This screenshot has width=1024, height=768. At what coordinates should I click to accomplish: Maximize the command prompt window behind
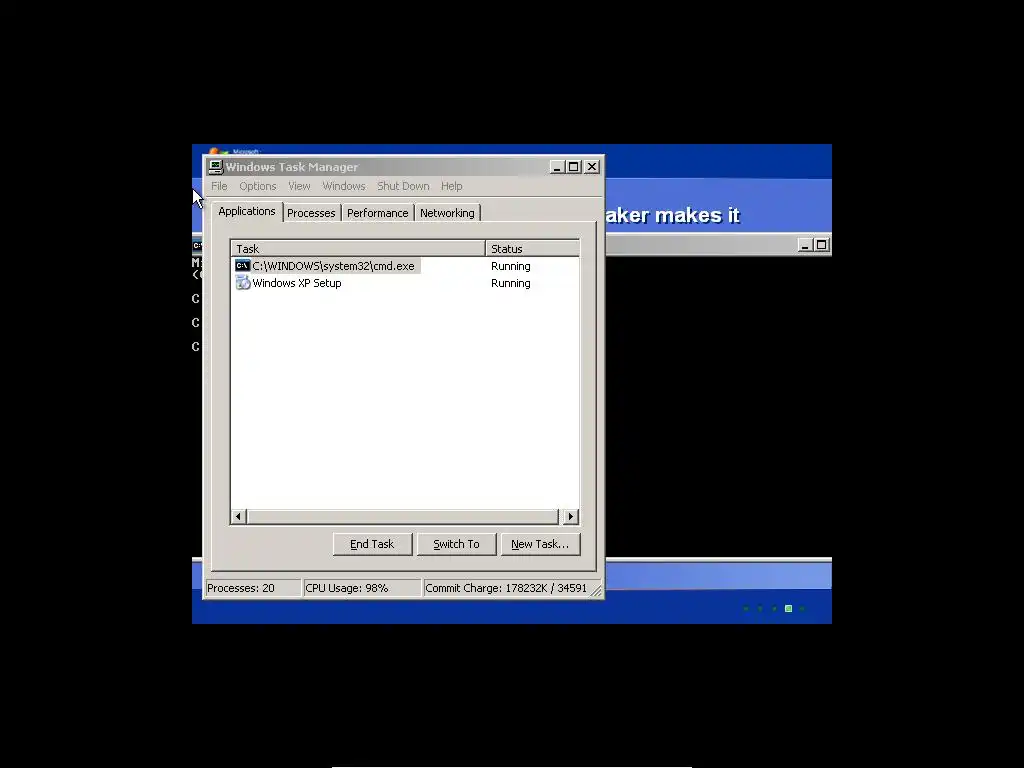822,245
